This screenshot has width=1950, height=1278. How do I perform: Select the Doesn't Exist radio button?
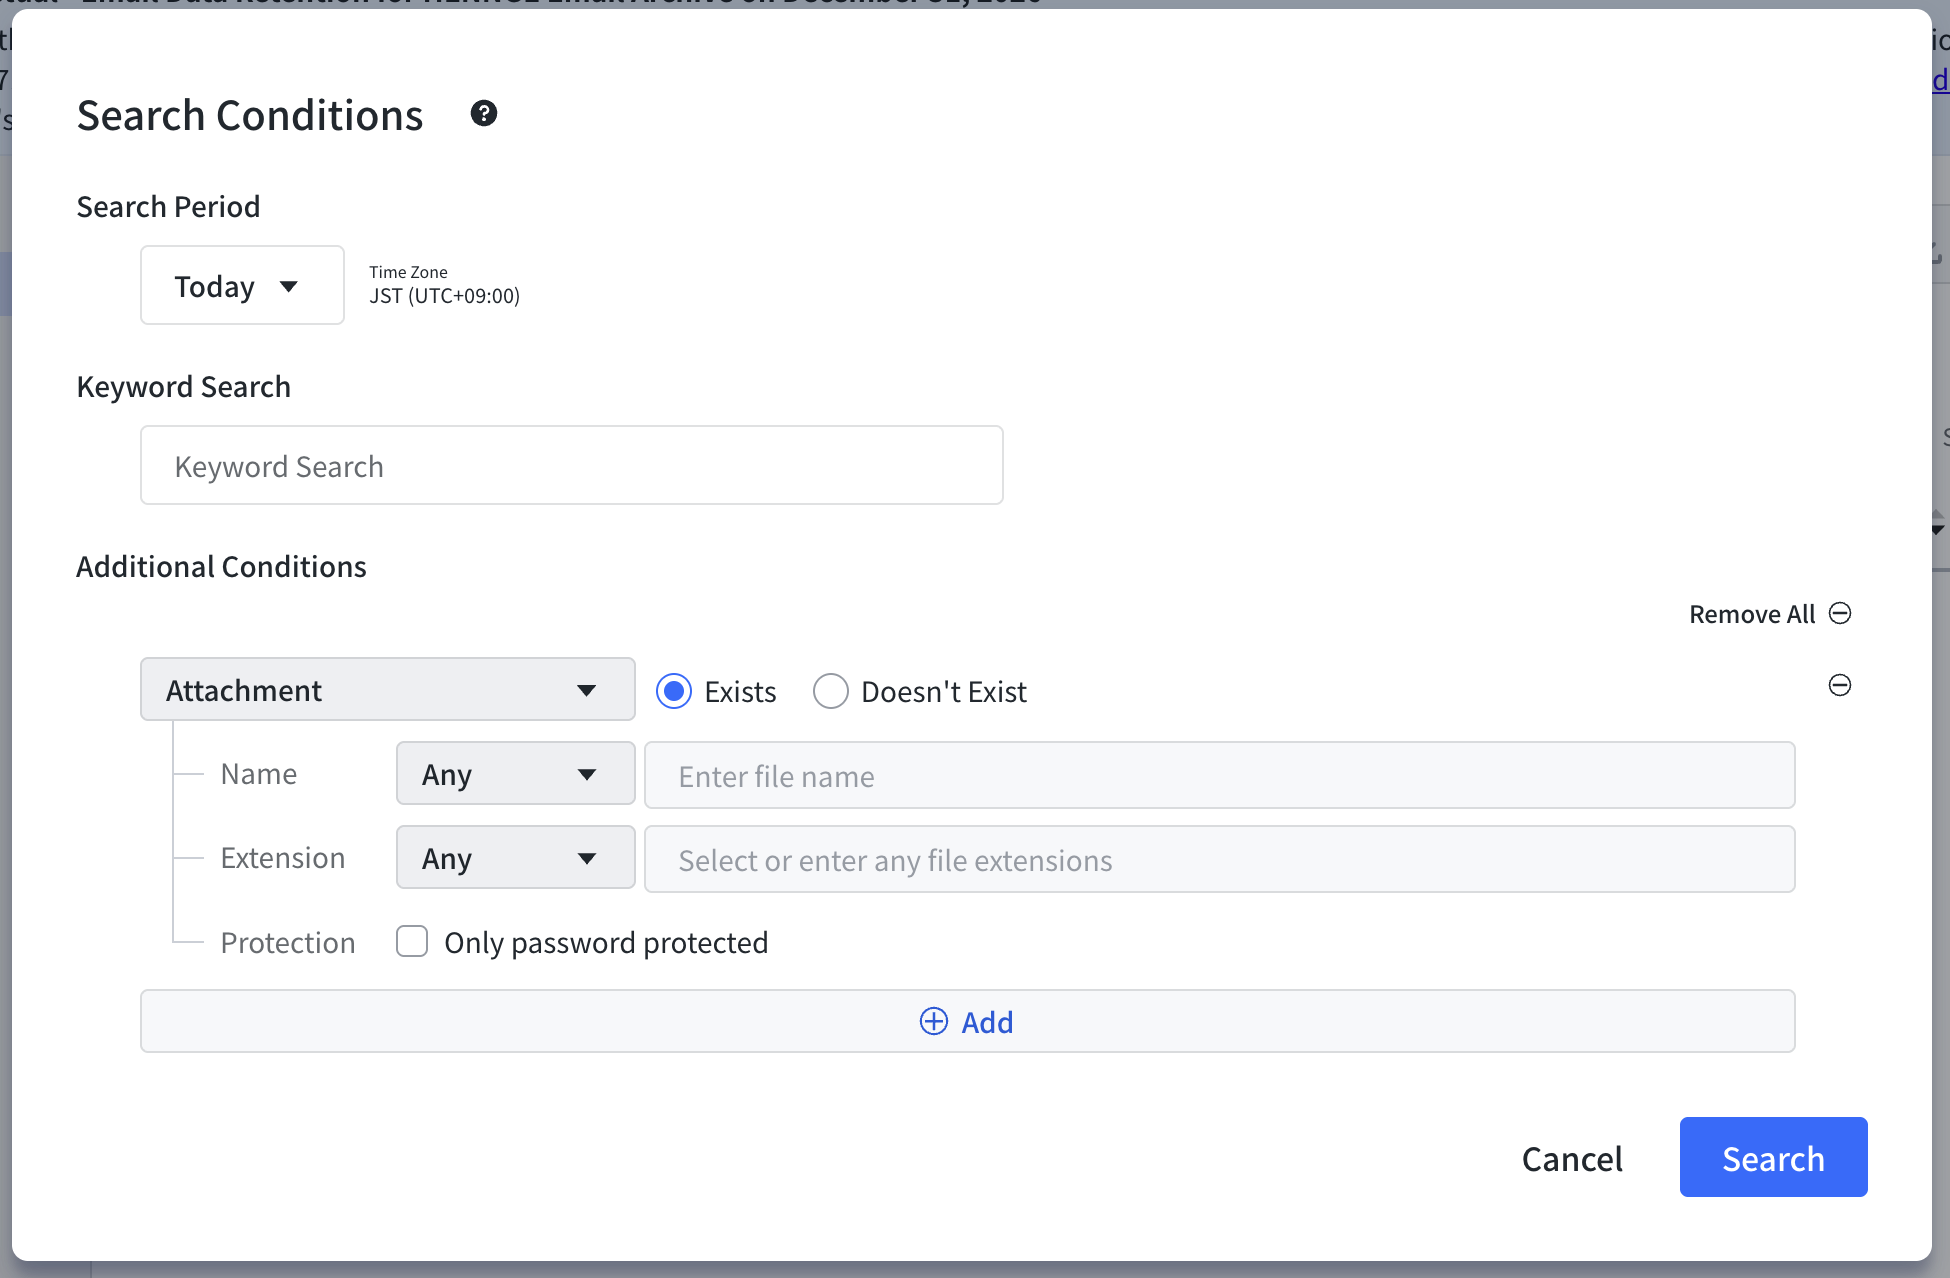point(831,691)
